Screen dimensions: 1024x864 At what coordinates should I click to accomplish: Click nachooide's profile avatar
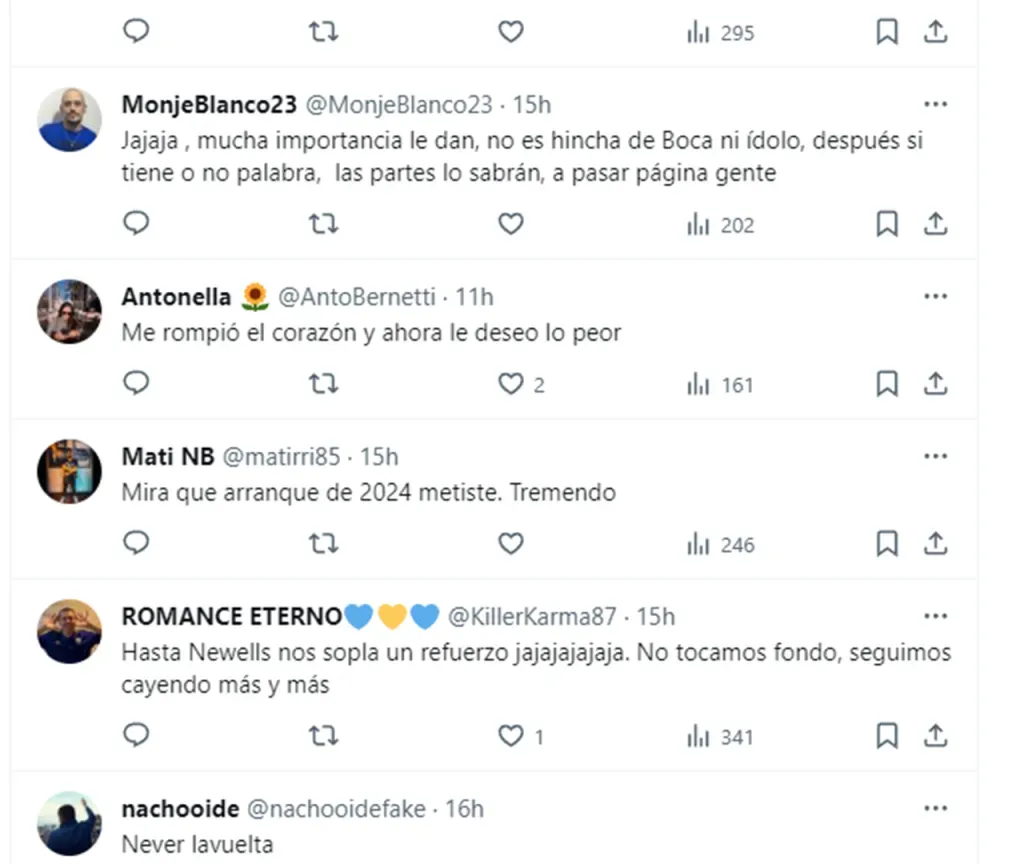pos(69,823)
